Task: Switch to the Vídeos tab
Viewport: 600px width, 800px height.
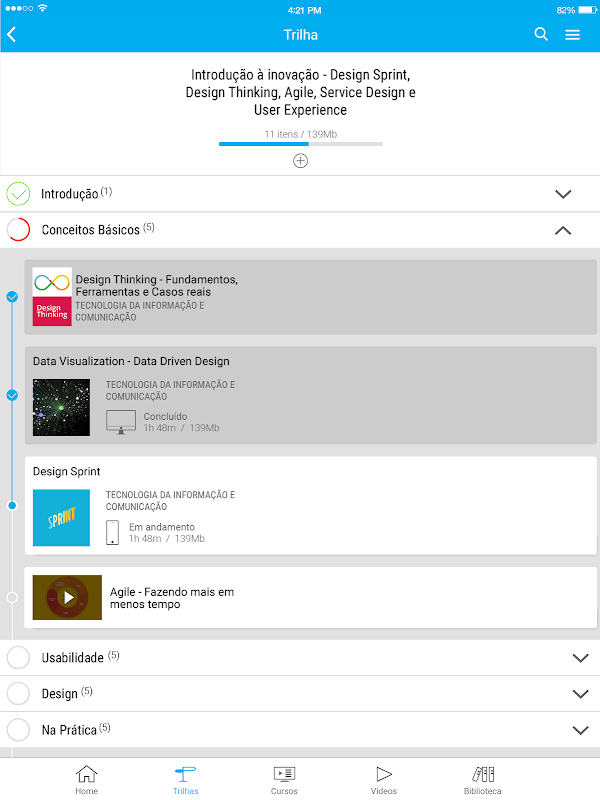Action: [384, 779]
